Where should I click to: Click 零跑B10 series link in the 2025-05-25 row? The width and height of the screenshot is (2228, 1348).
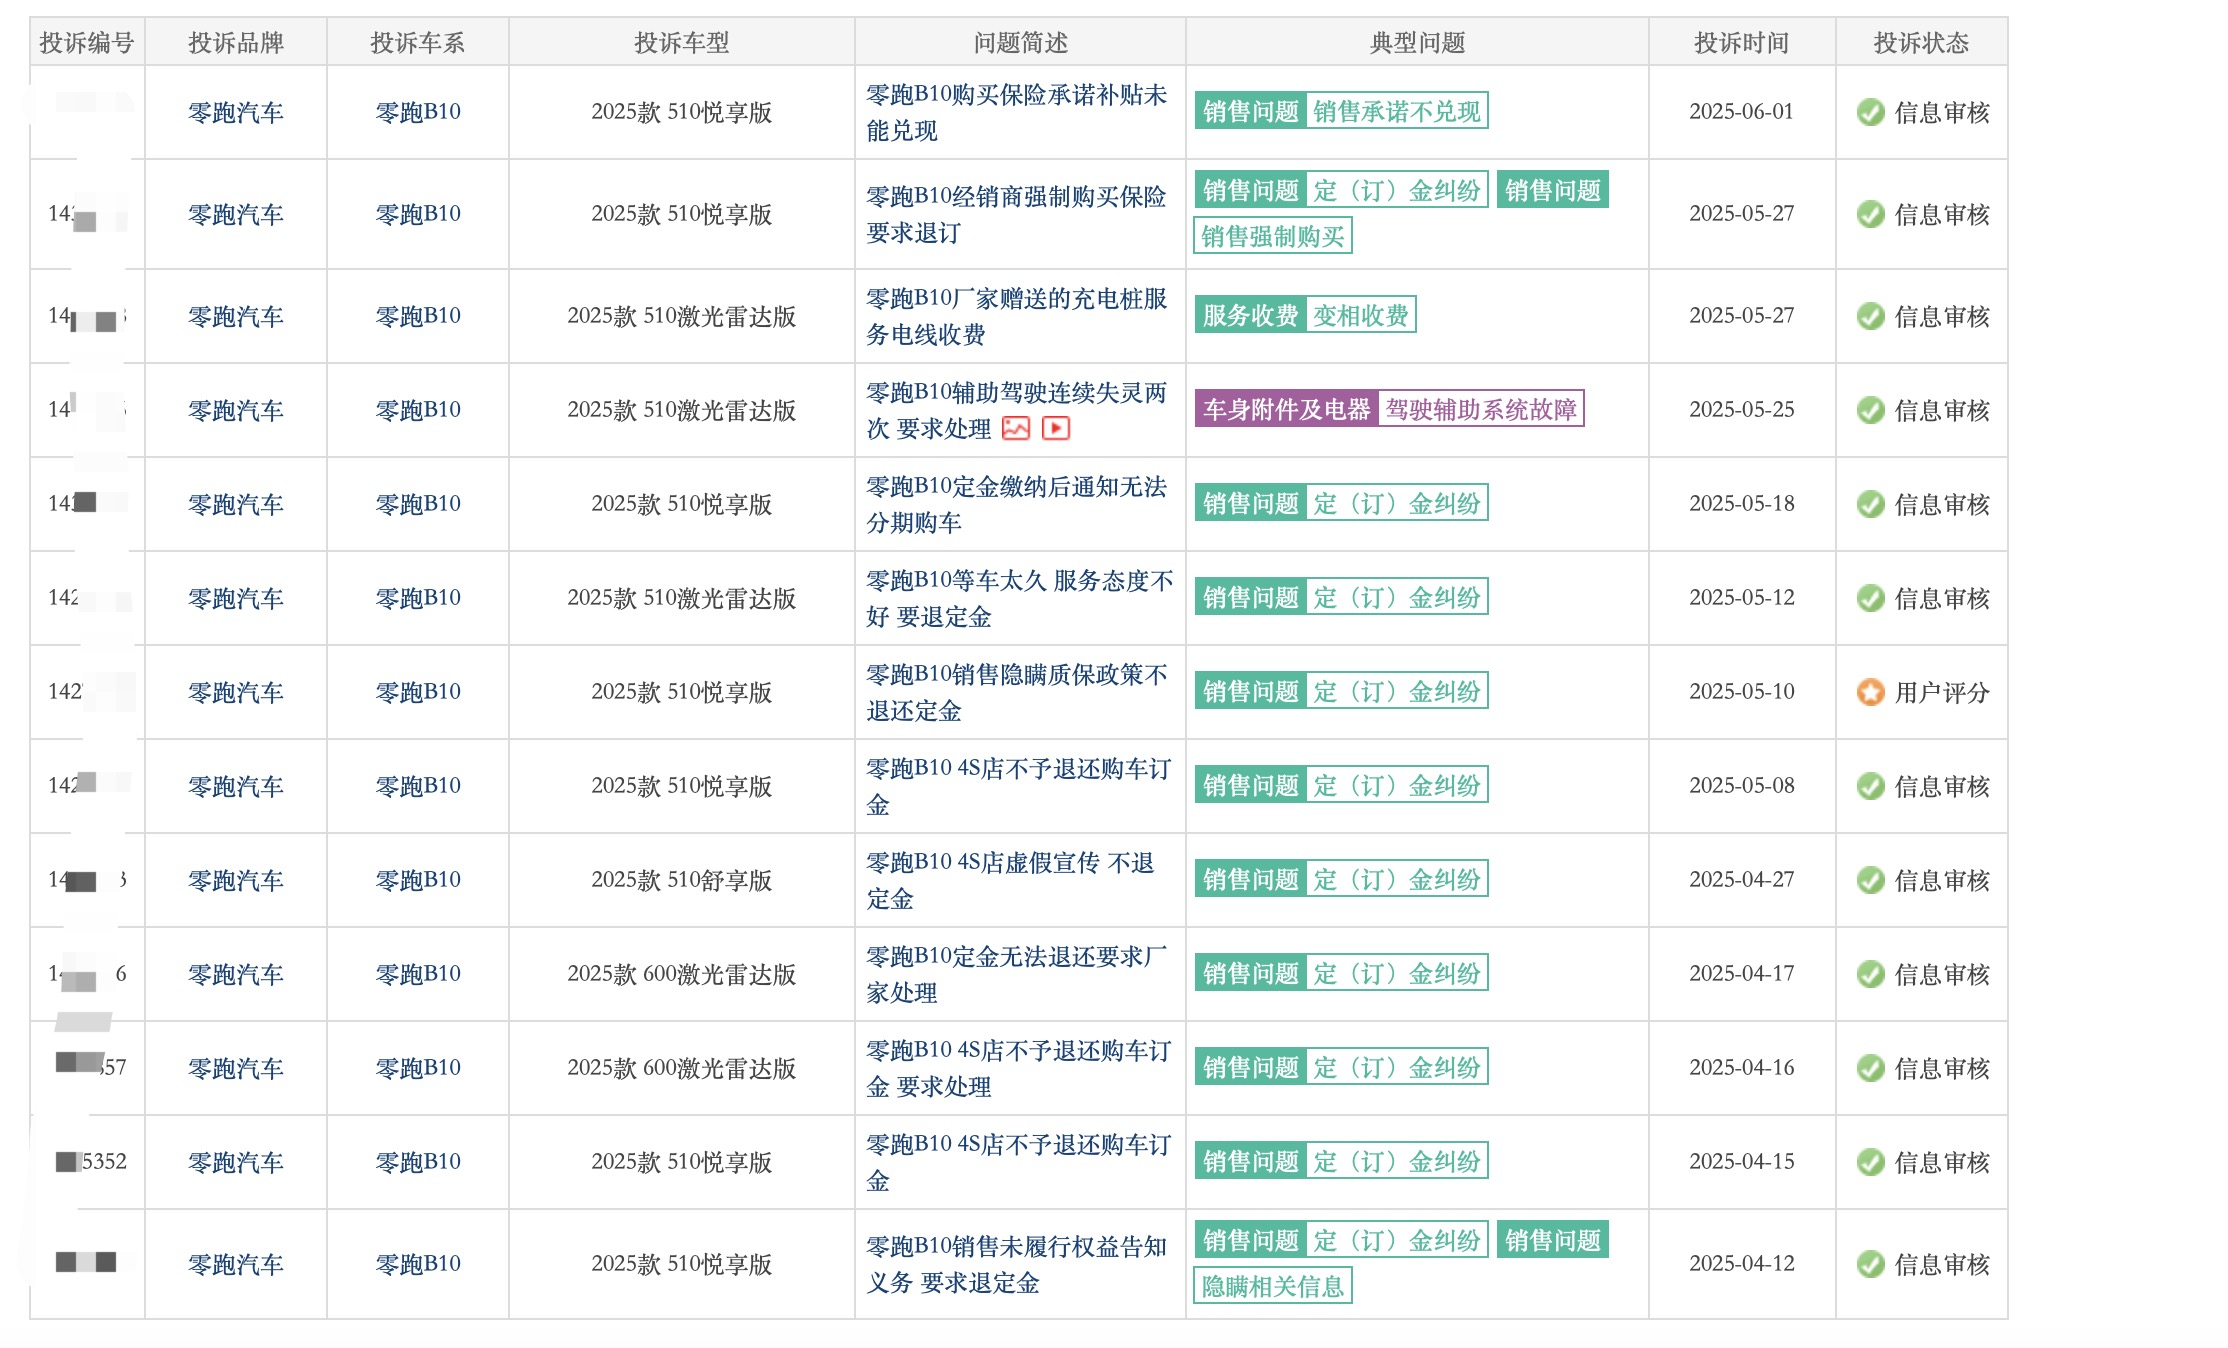[x=418, y=410]
